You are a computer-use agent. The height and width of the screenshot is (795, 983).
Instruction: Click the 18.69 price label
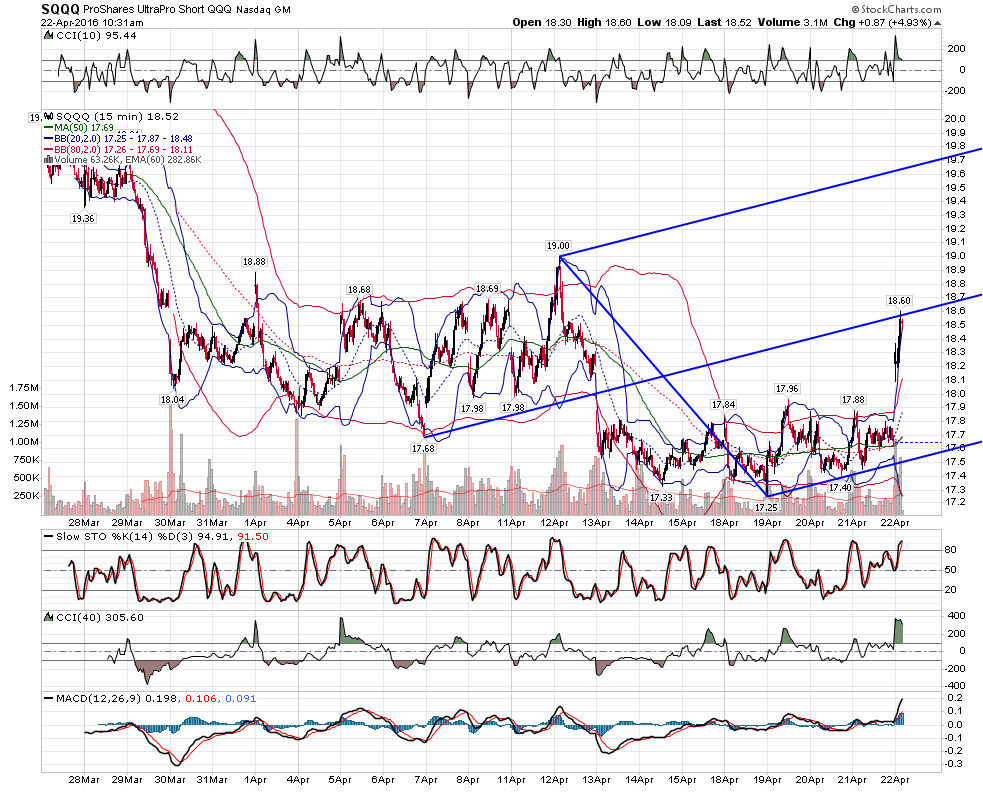(x=487, y=289)
